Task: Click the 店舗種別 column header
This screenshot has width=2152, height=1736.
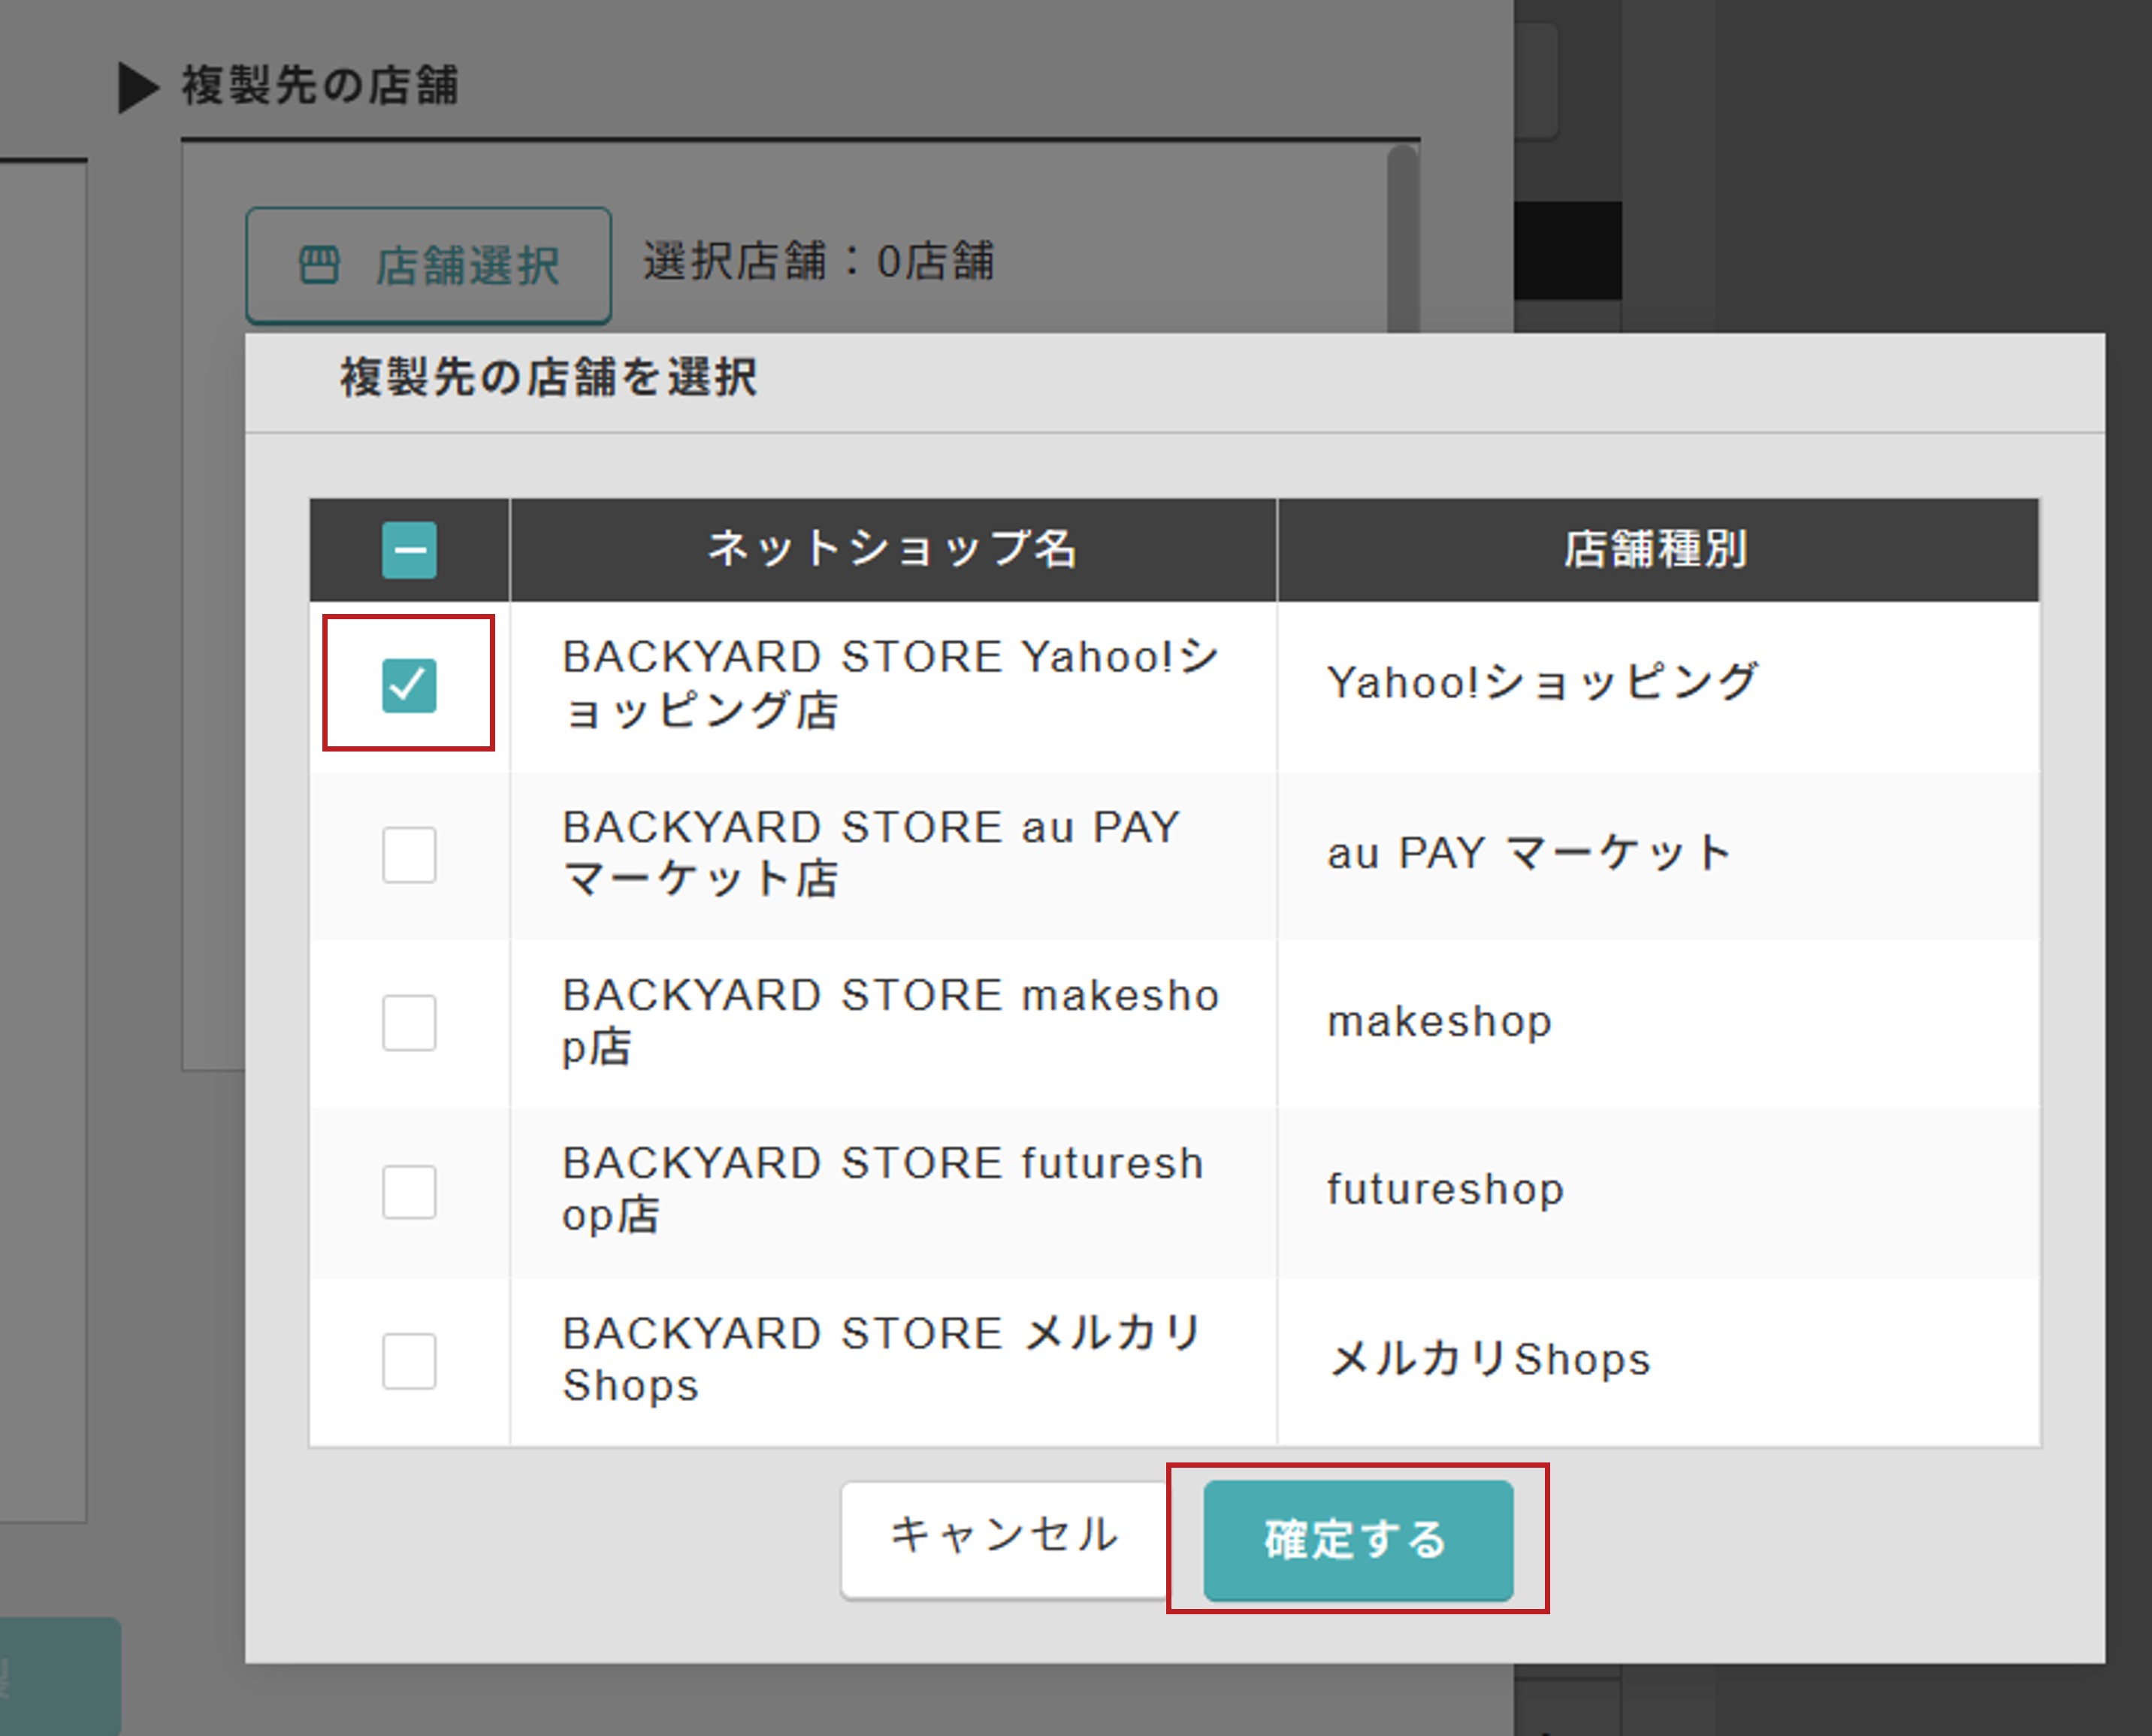Action: coord(1657,549)
